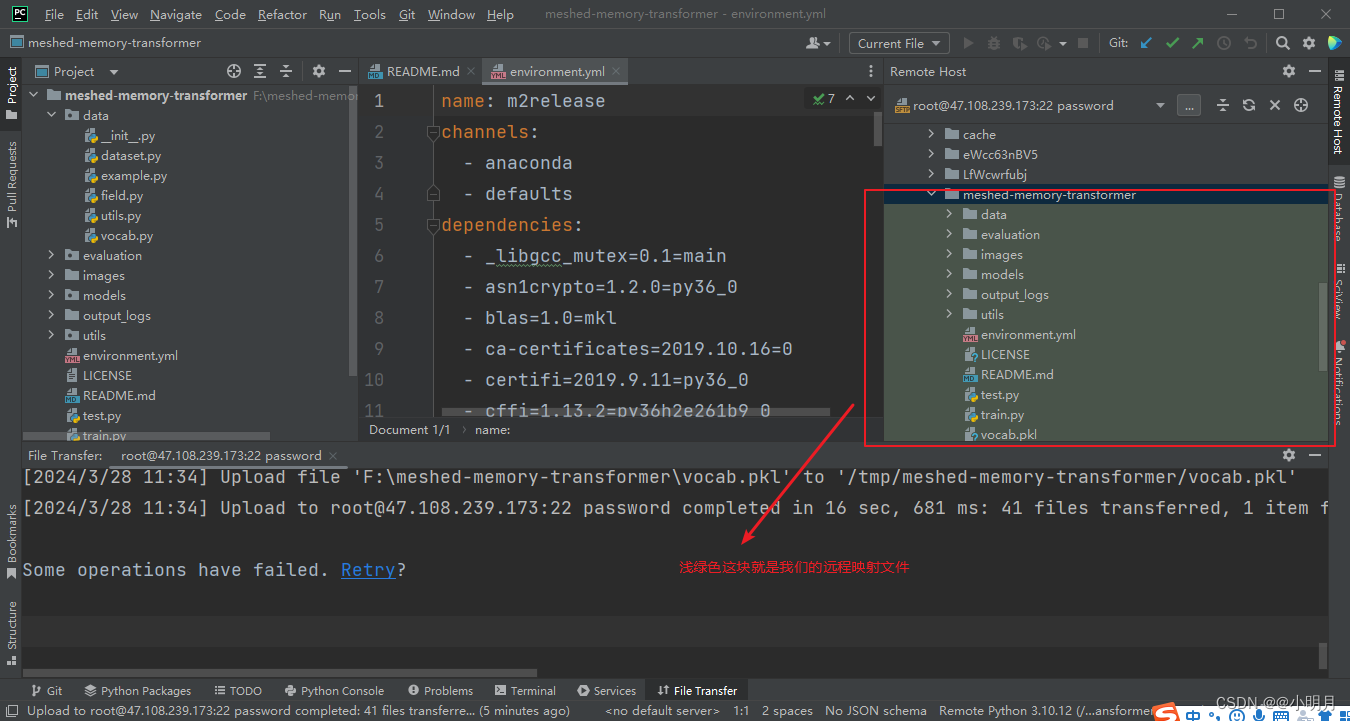This screenshot has height=721, width=1350.
Task: Go to previous highlighted problem arrow
Action: pos(850,98)
